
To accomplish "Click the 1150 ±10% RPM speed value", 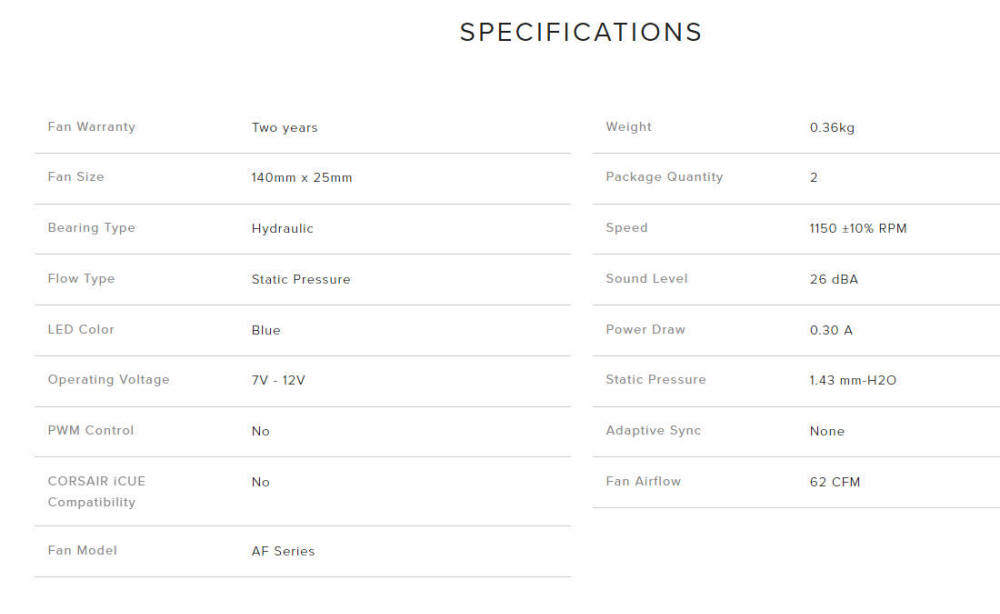I will 858,229.
